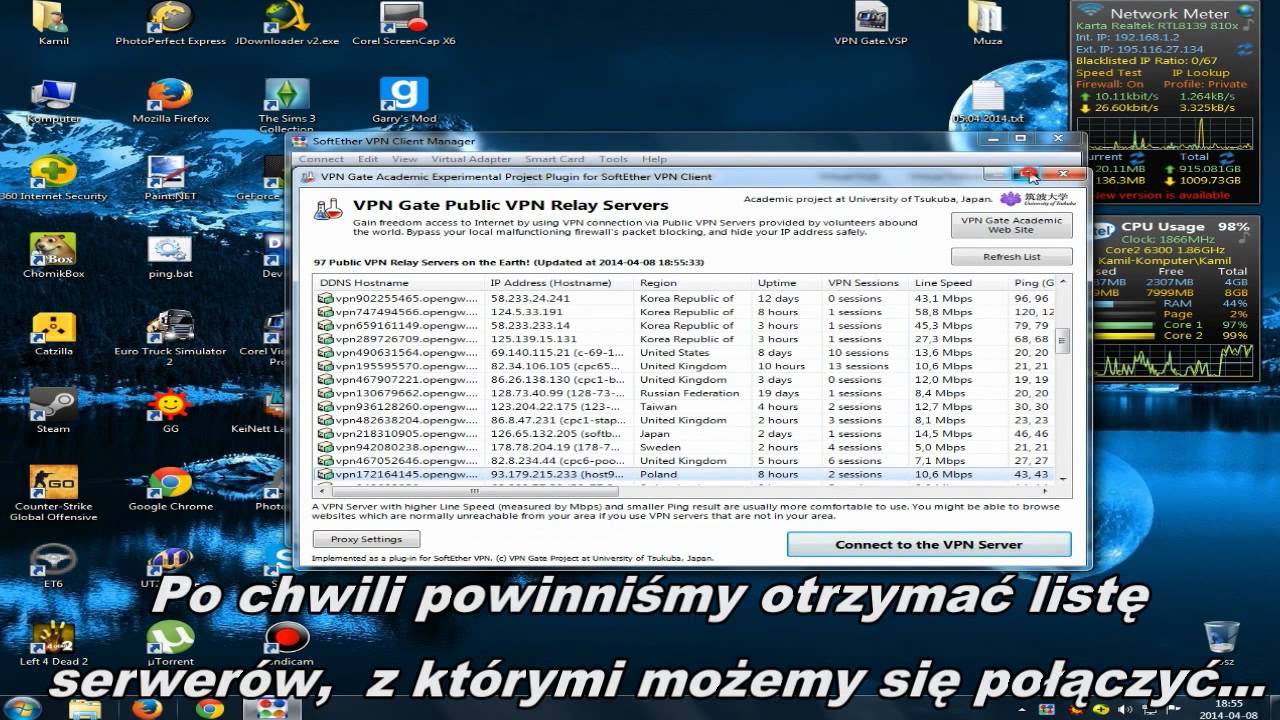Select server vpn195595570.opengw row
The image size is (1280, 720).
tap(685, 366)
